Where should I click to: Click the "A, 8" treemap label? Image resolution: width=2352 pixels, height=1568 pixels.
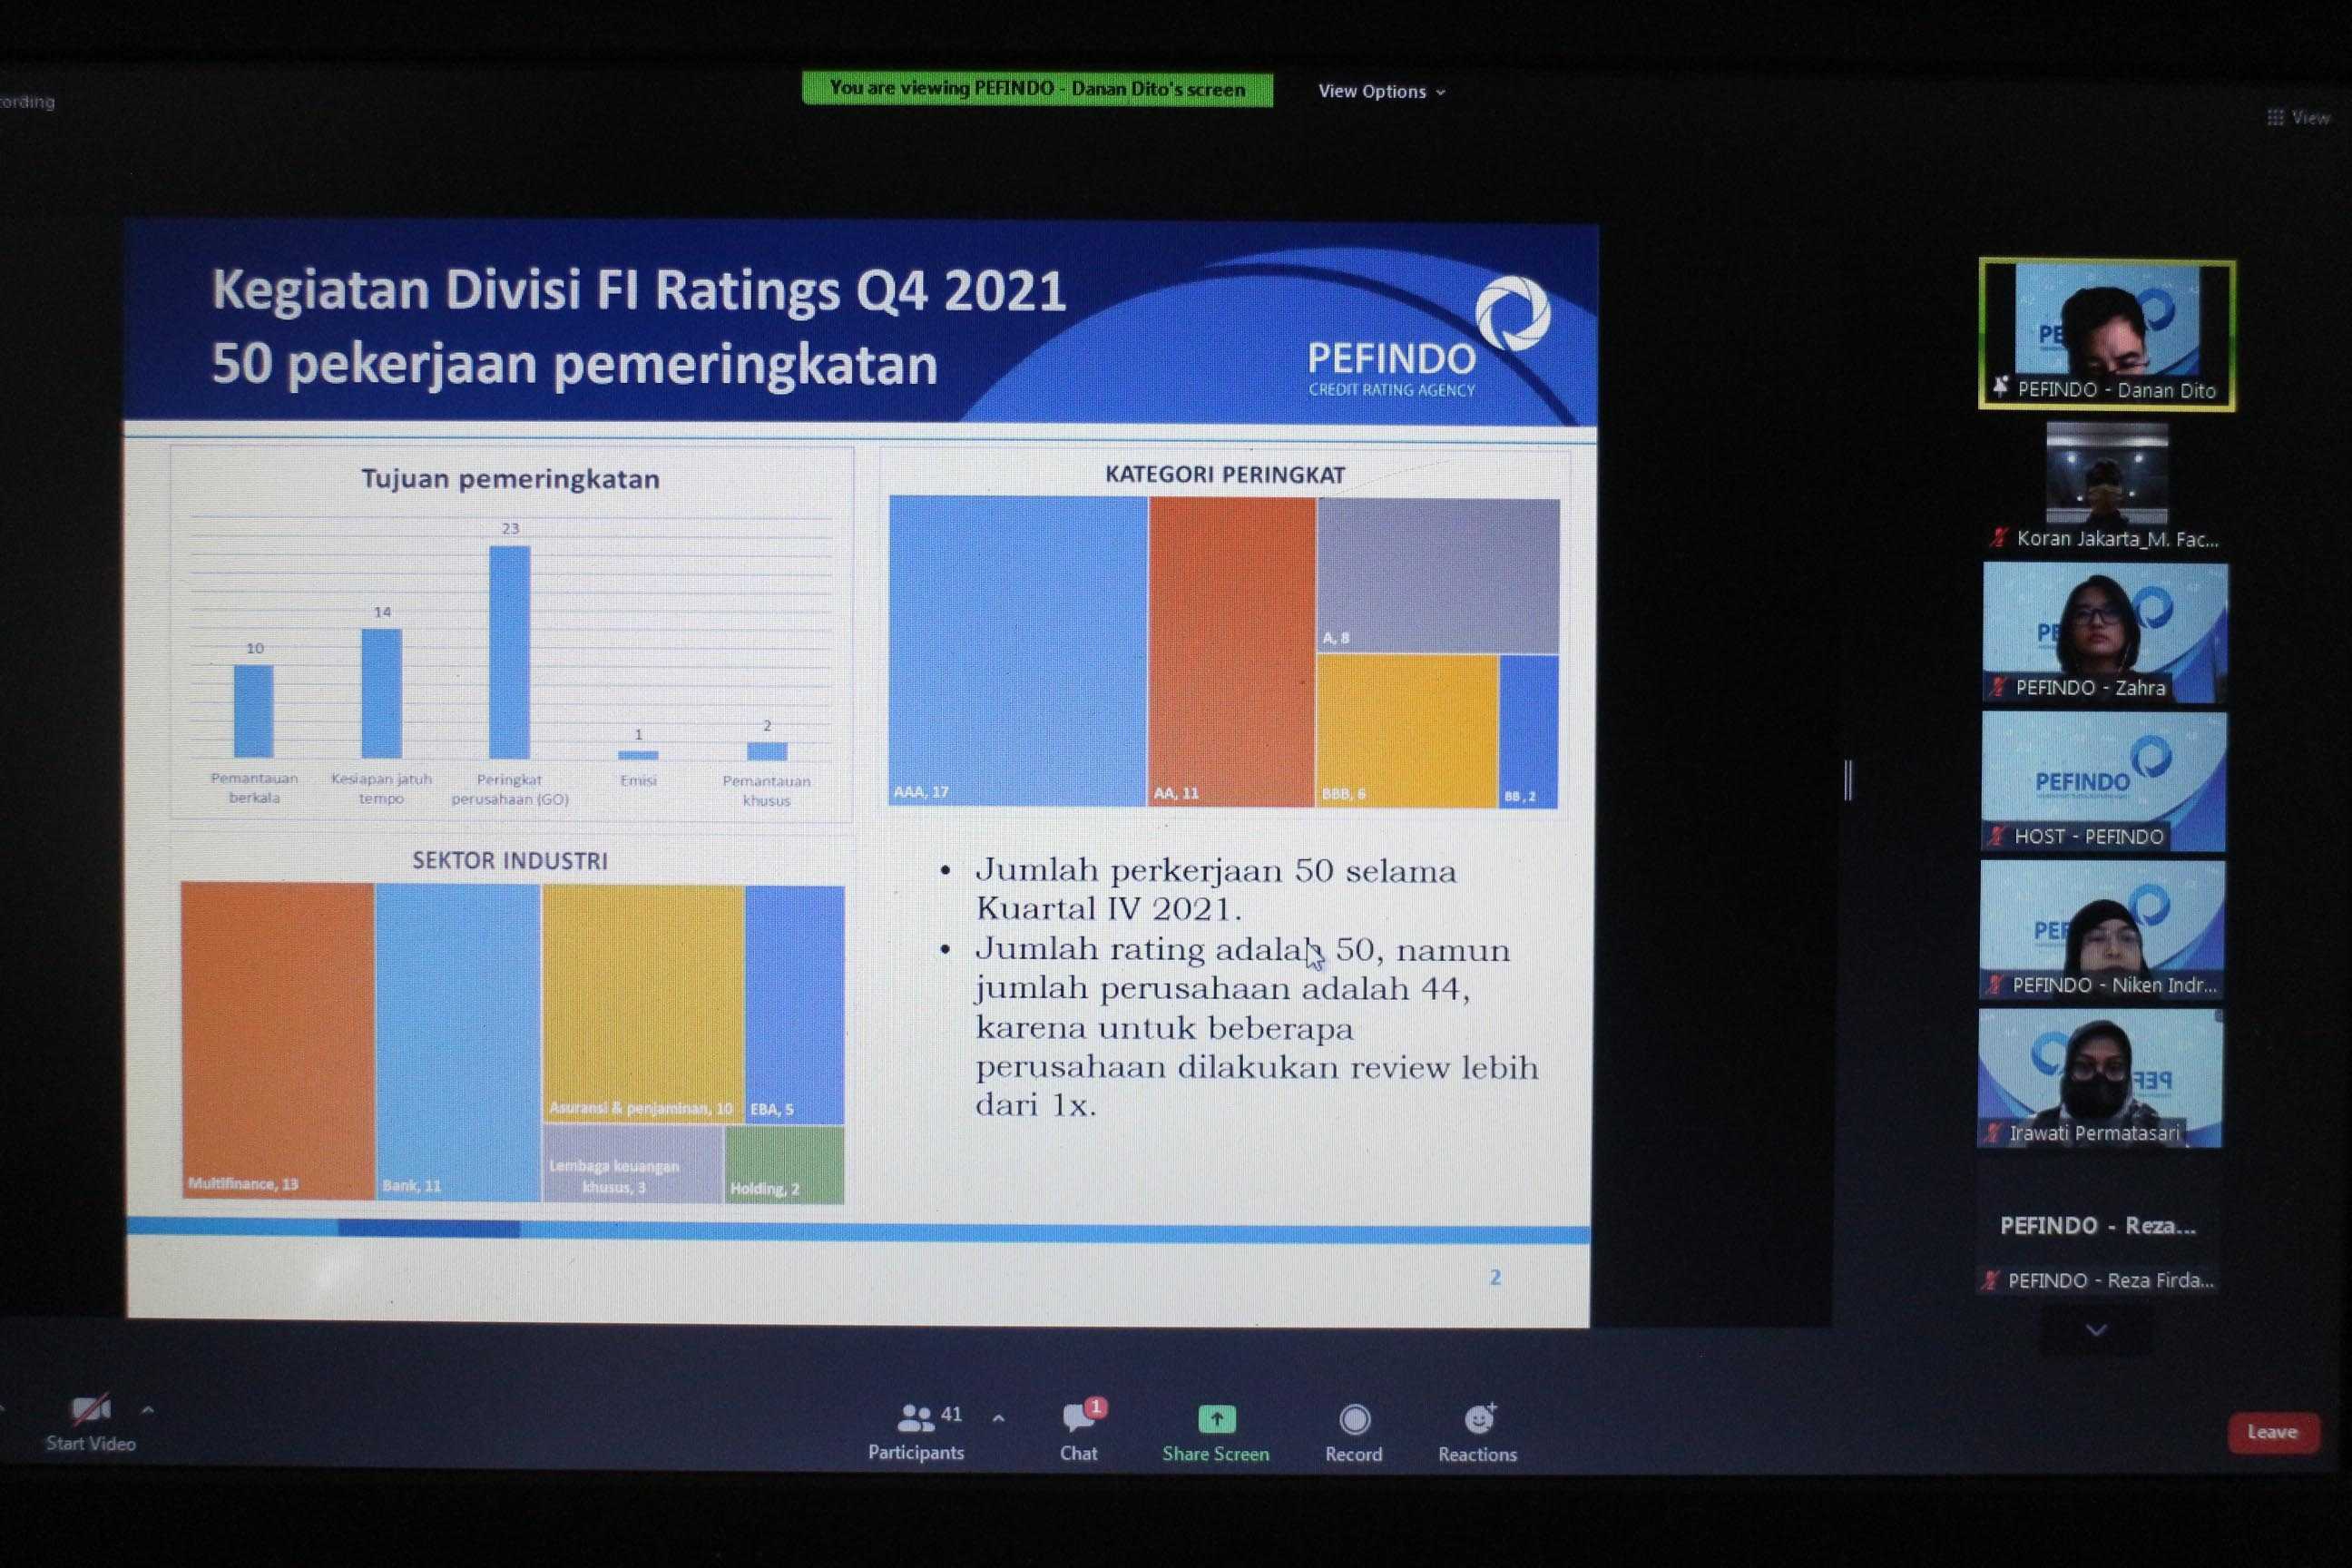(x=1336, y=638)
